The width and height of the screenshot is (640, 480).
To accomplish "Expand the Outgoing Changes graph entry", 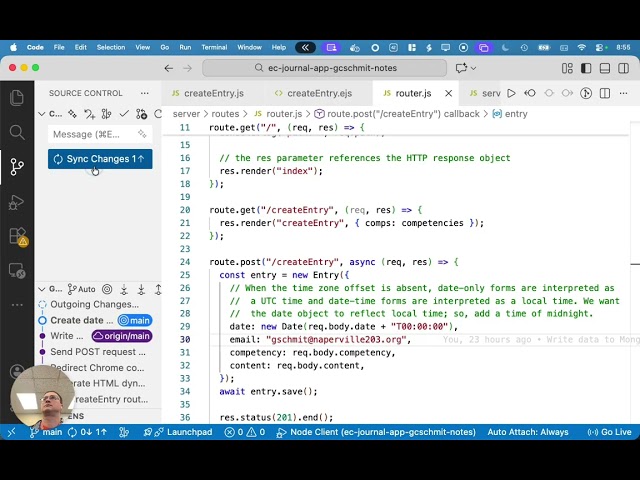I will [x=94, y=304].
